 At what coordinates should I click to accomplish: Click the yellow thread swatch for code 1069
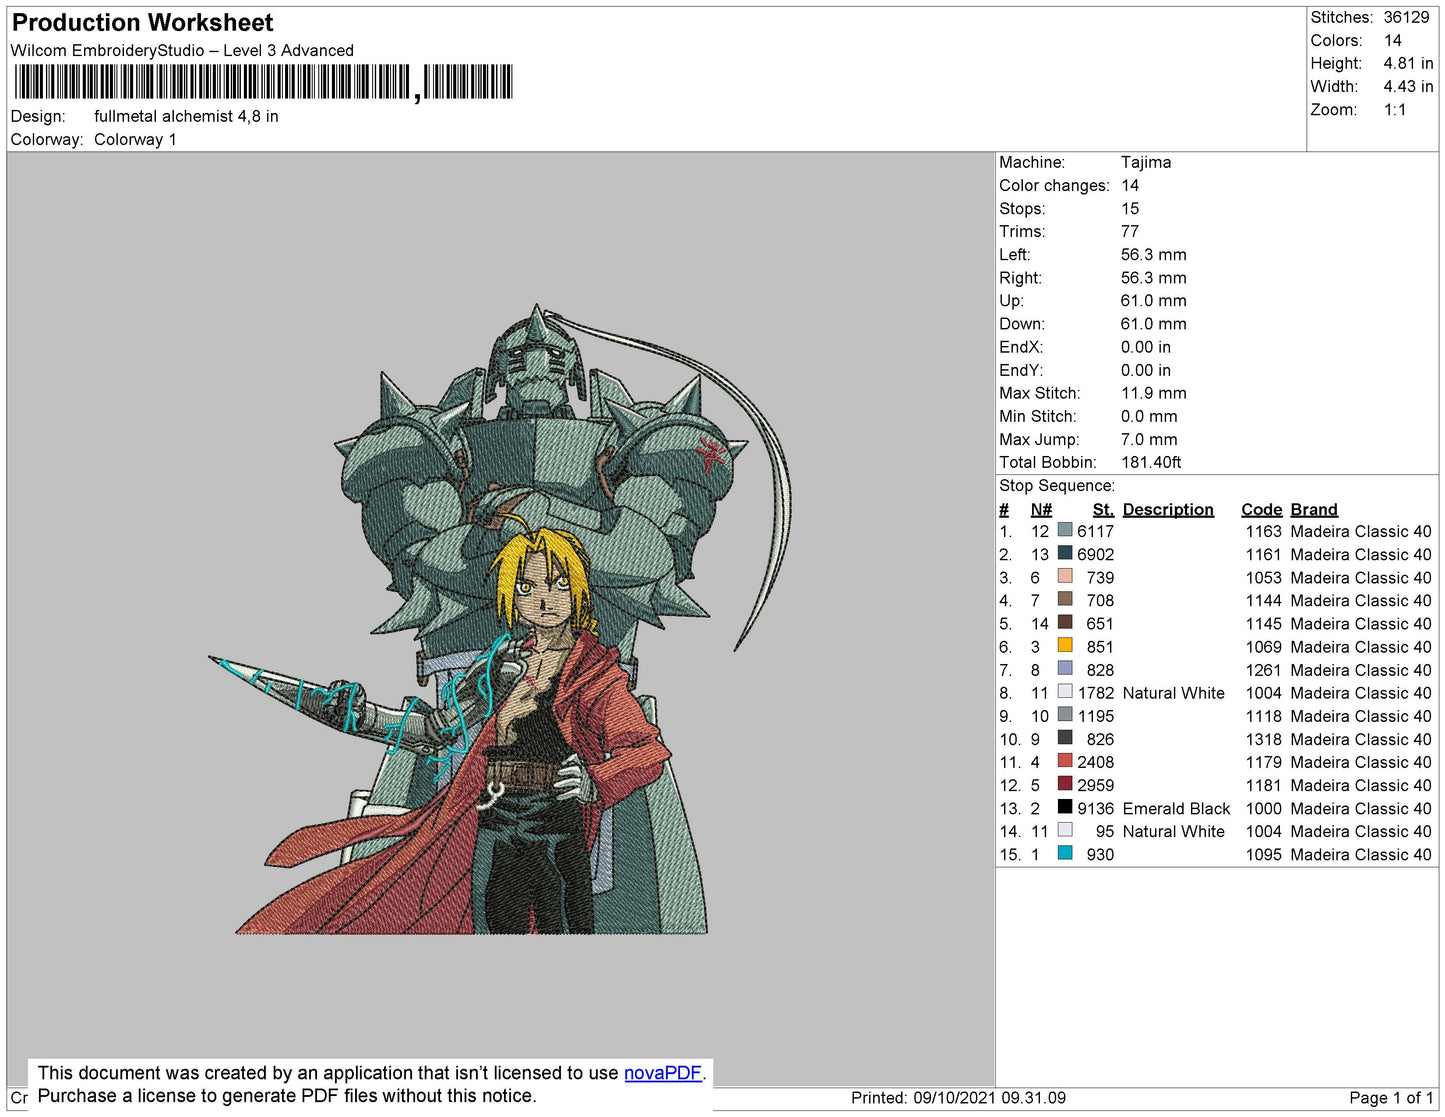tap(1065, 646)
